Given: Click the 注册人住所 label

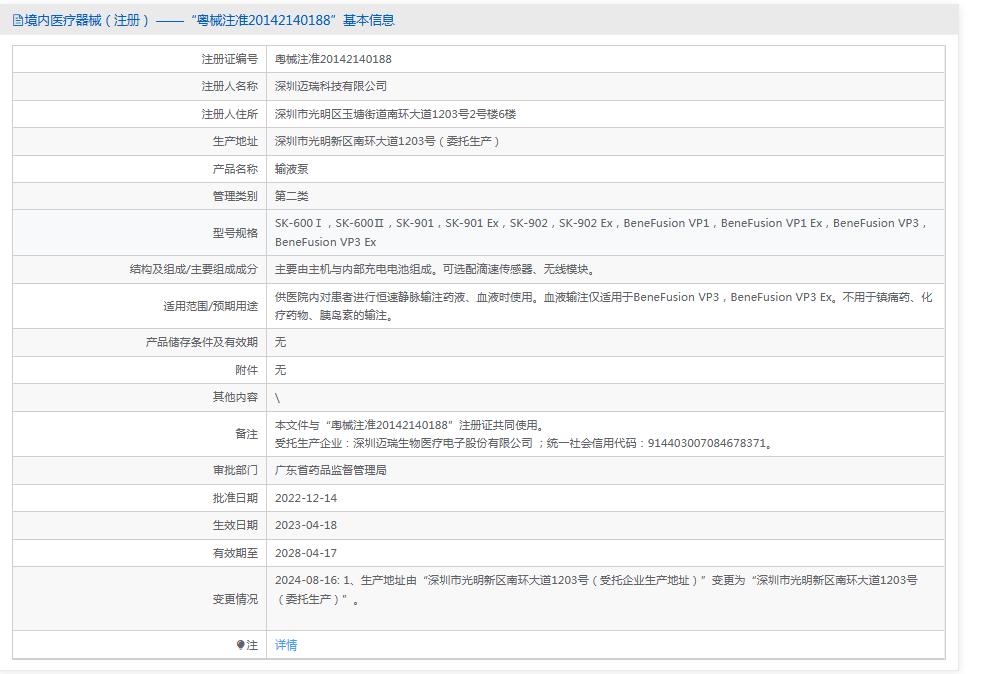Looking at the screenshot, I should (229, 114).
